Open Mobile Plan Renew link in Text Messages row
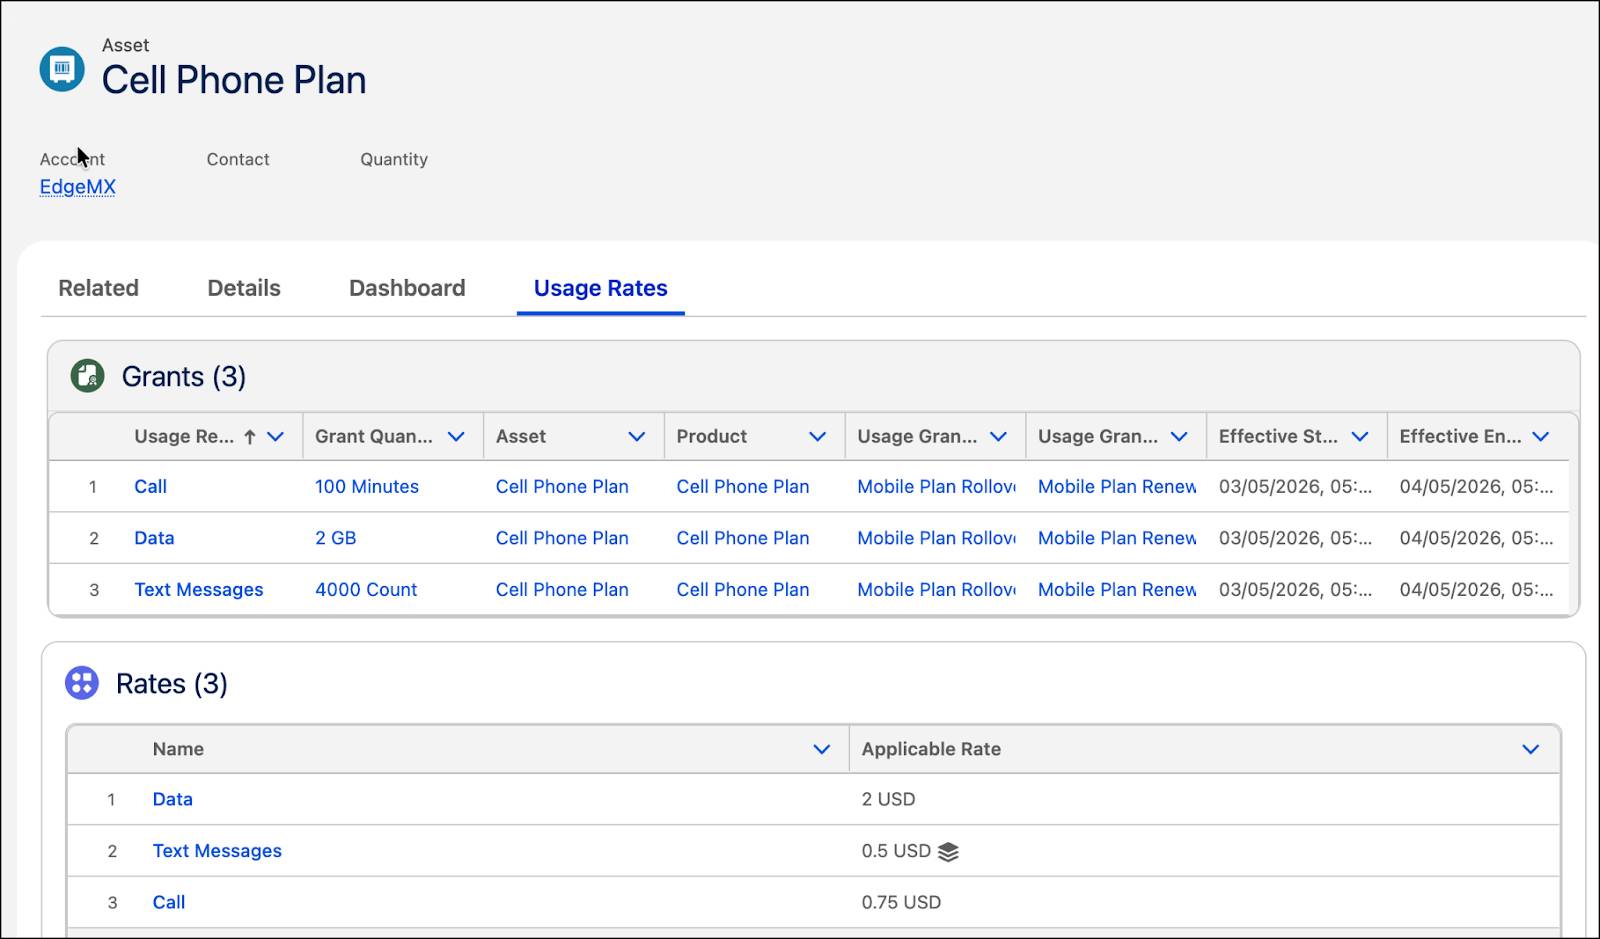 [x=1117, y=590]
